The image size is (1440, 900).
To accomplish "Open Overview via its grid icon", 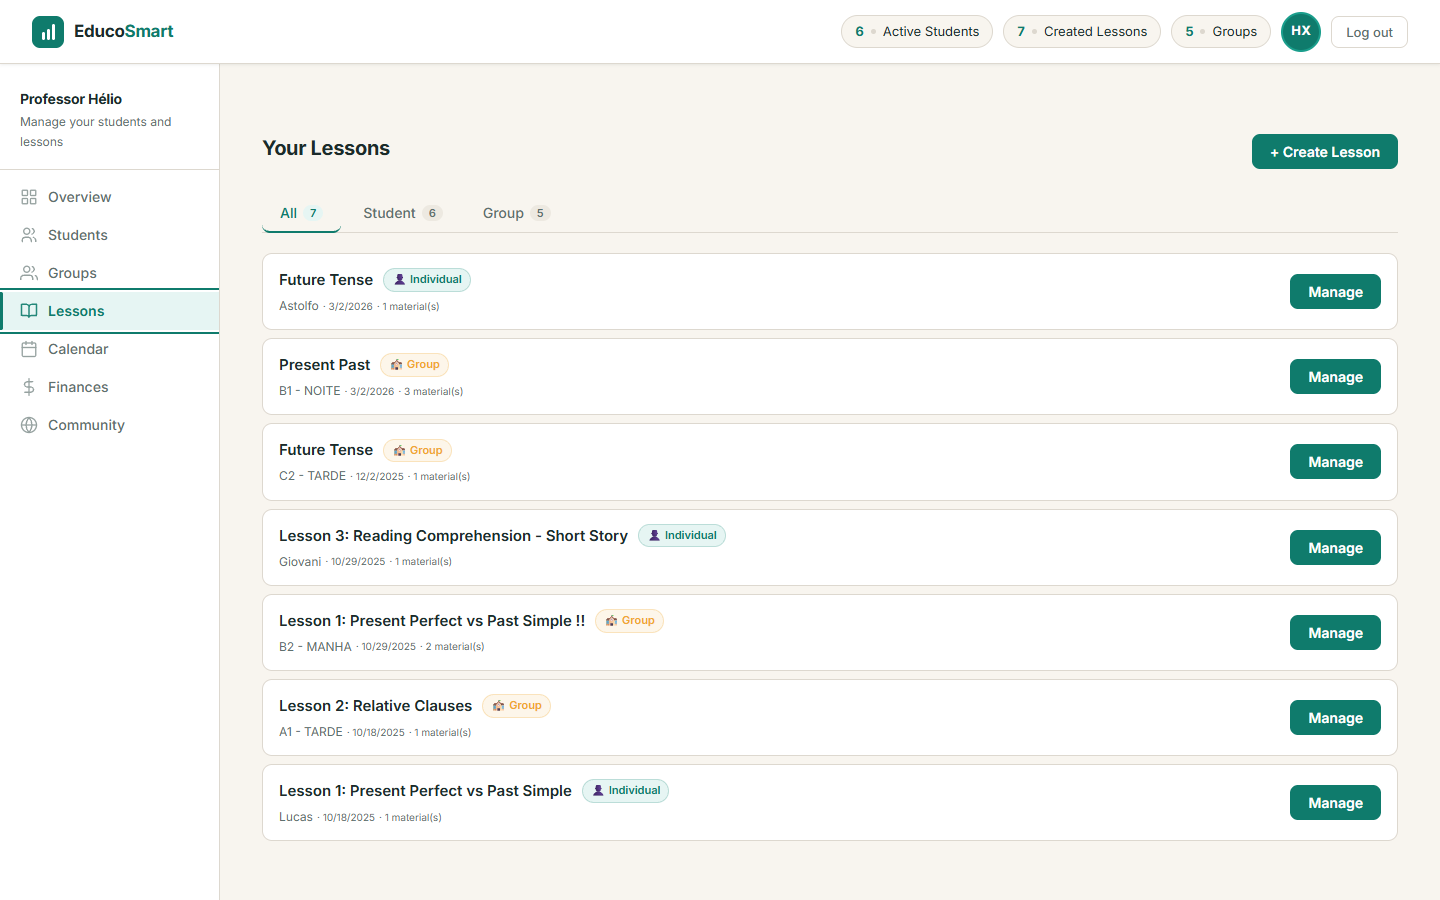I will click(x=29, y=197).
